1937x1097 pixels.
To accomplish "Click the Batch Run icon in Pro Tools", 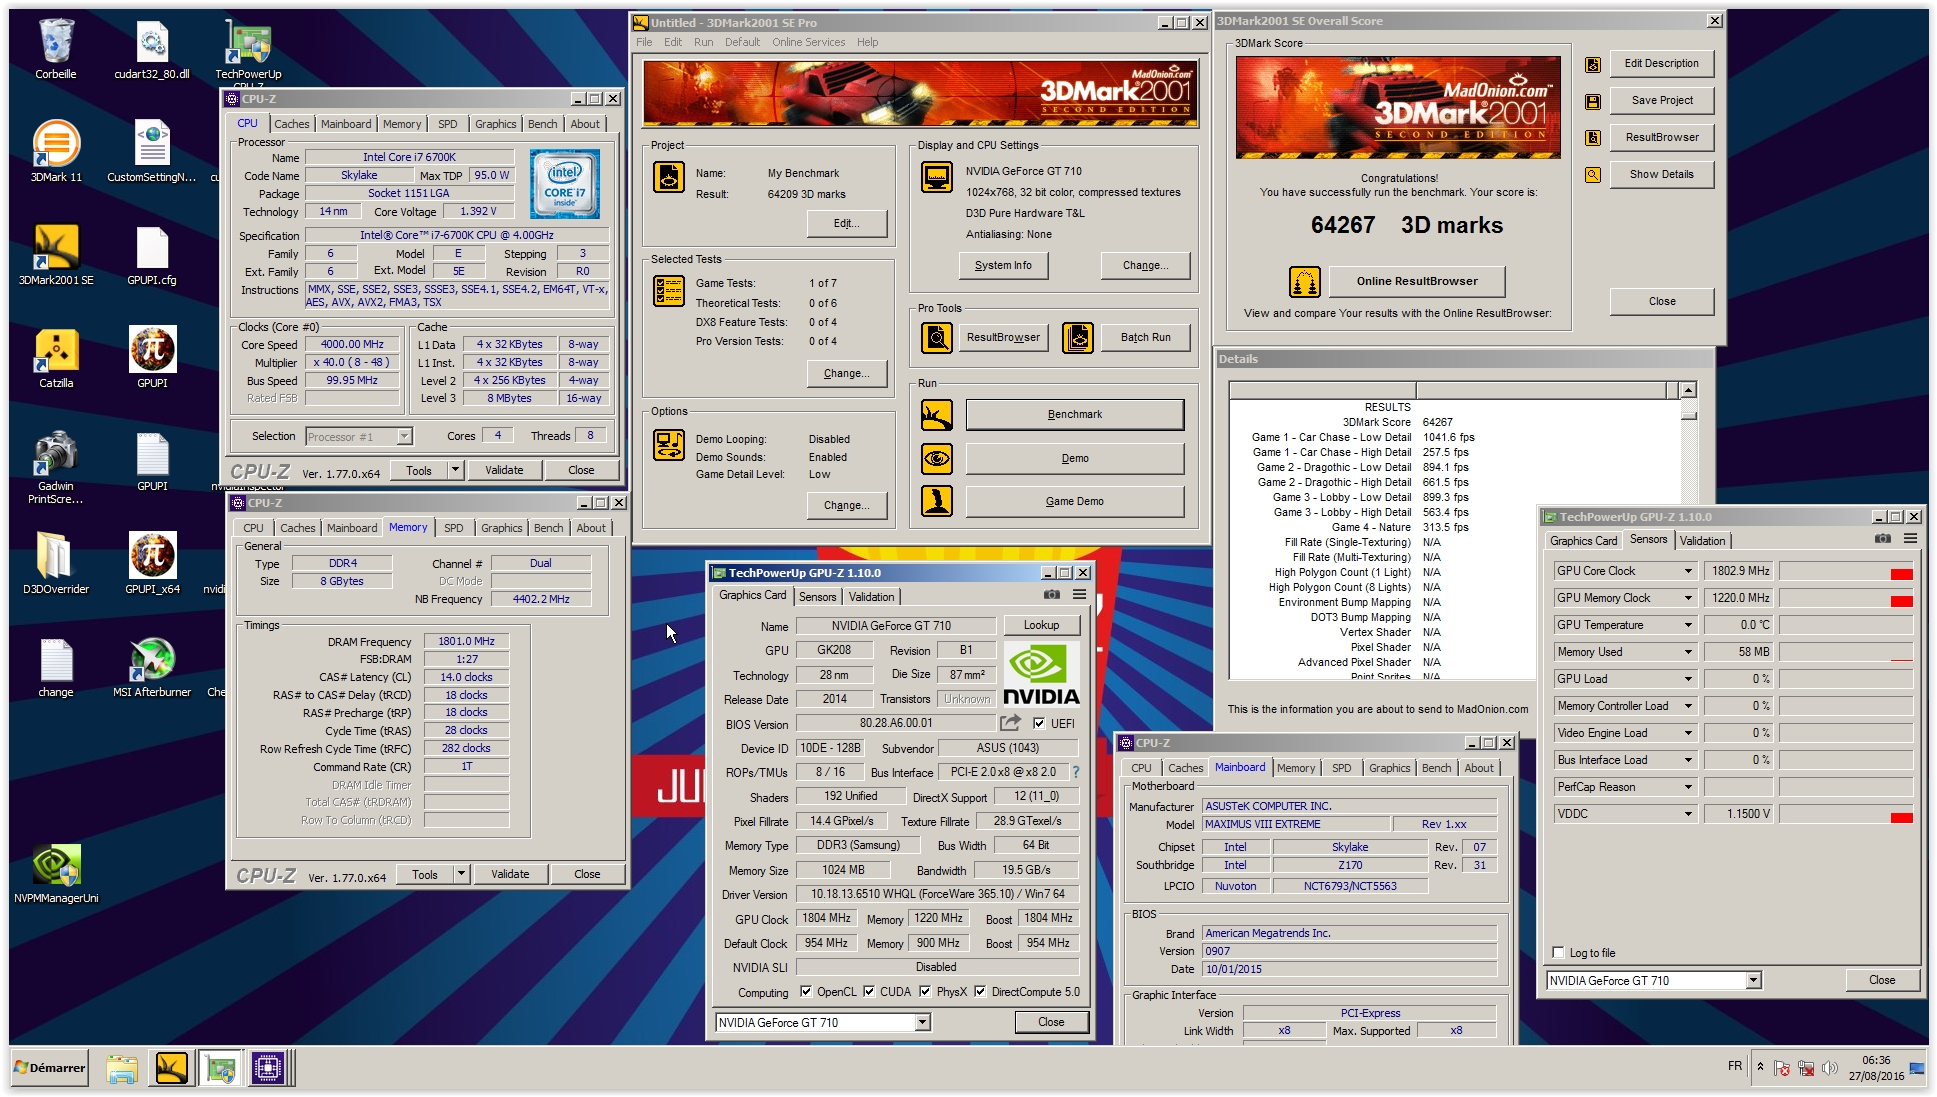I will click(1077, 338).
